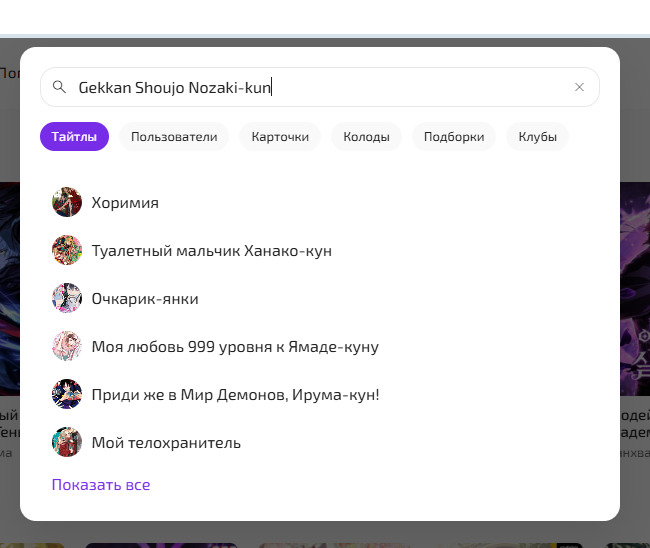Select the Тайтлы filter tab
650x548 pixels.
pyautogui.click(x=75, y=137)
